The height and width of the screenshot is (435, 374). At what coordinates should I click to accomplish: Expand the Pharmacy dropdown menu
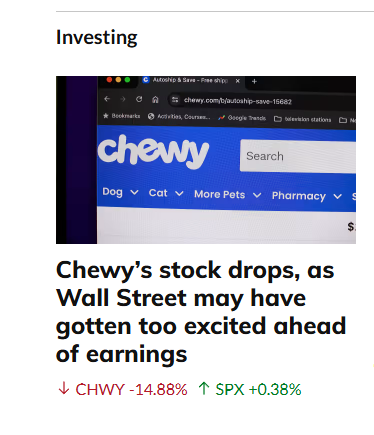[307, 196]
